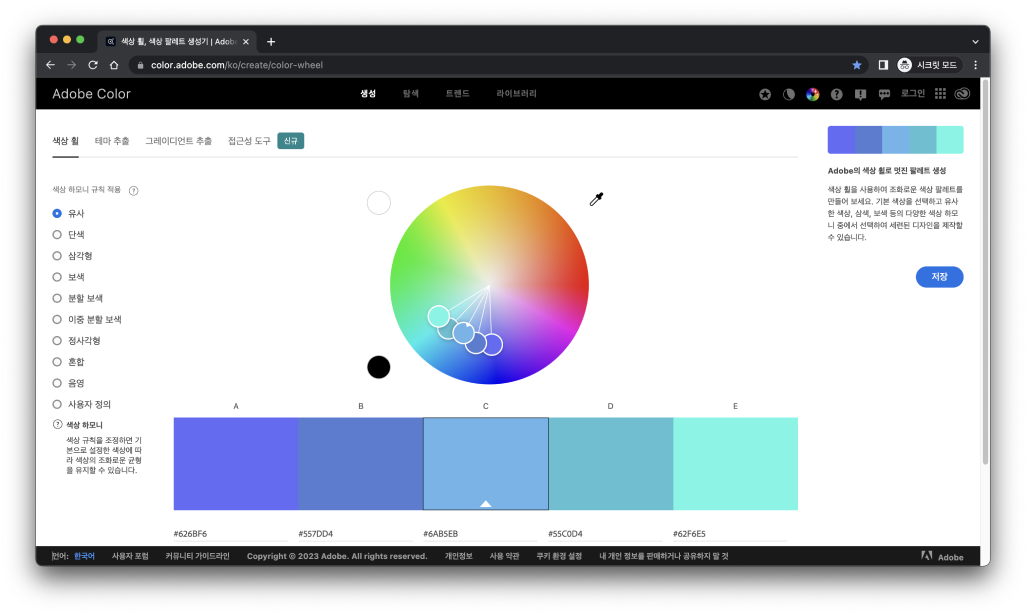This screenshot has height=615, width=1026.
Task: Select color swatch A #626BF6
Action: [236, 464]
